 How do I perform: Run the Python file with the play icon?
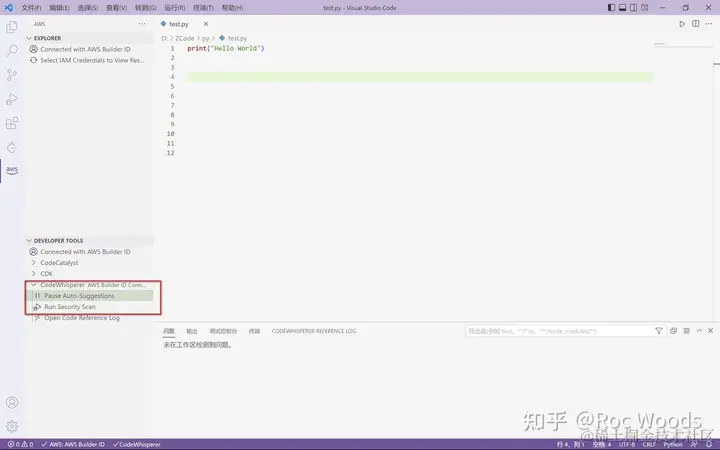coord(682,24)
